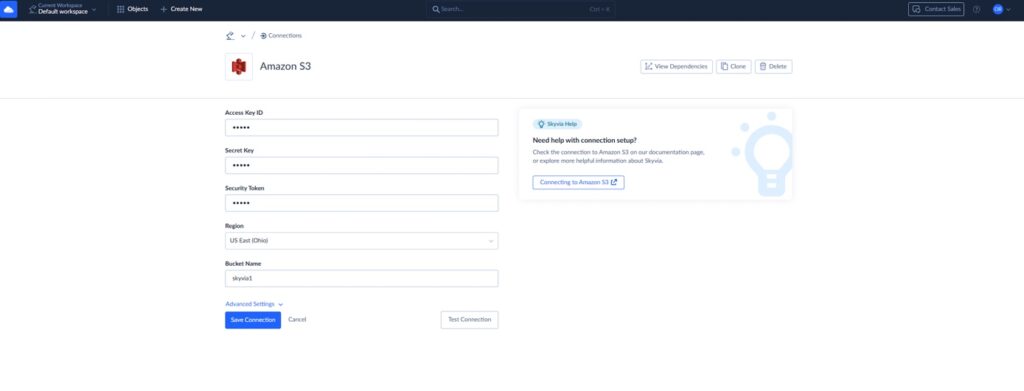Click the Skyvia cloud logo icon
The height and width of the screenshot is (391, 1024).
[x=8, y=9]
